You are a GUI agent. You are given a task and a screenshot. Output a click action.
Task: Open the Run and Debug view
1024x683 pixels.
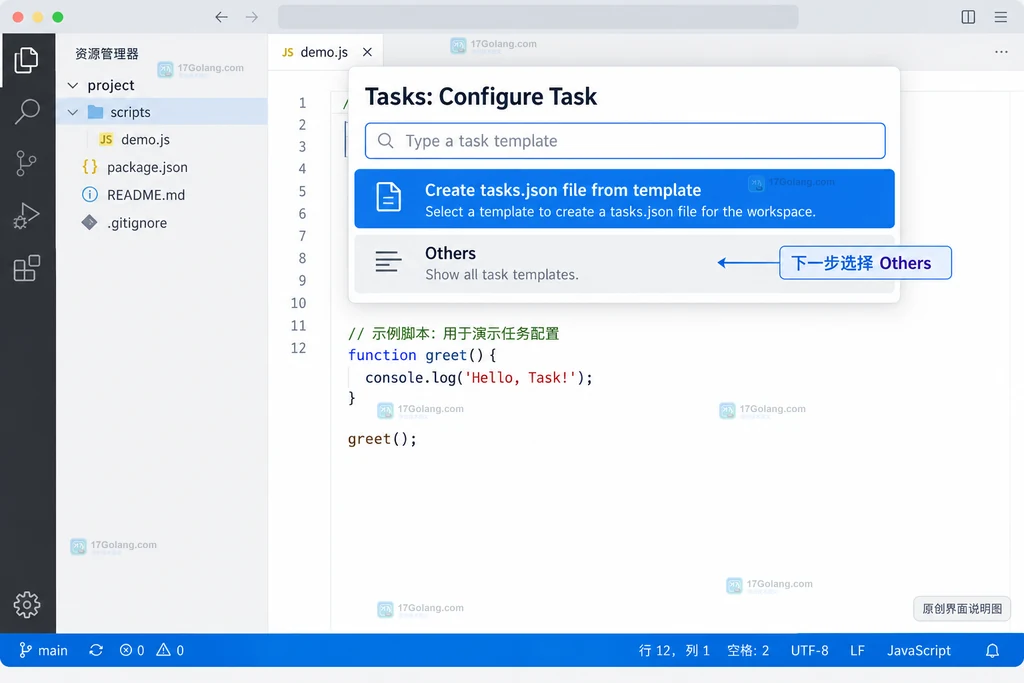(26, 215)
